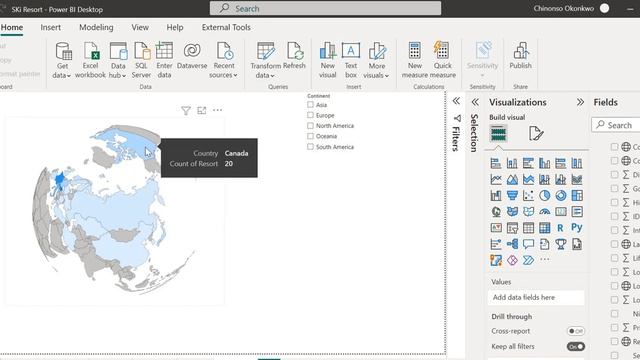Select the matrix visual
The height and width of the screenshot is (360, 640).
click(x=544, y=228)
